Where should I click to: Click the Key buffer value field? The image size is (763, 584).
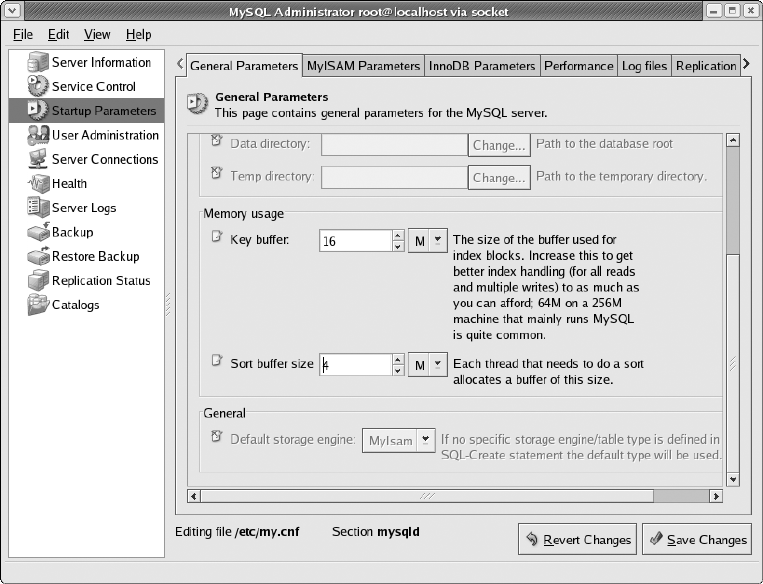(356, 240)
